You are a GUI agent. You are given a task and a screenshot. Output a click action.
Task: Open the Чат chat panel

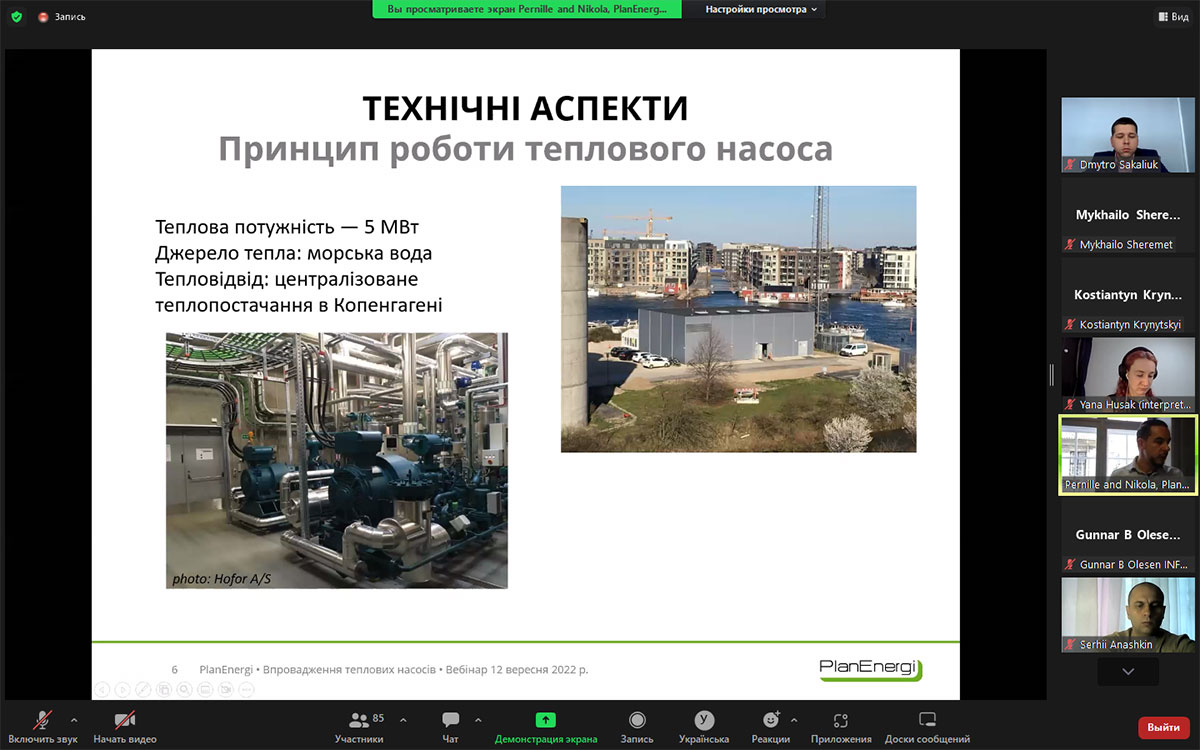pos(450,726)
